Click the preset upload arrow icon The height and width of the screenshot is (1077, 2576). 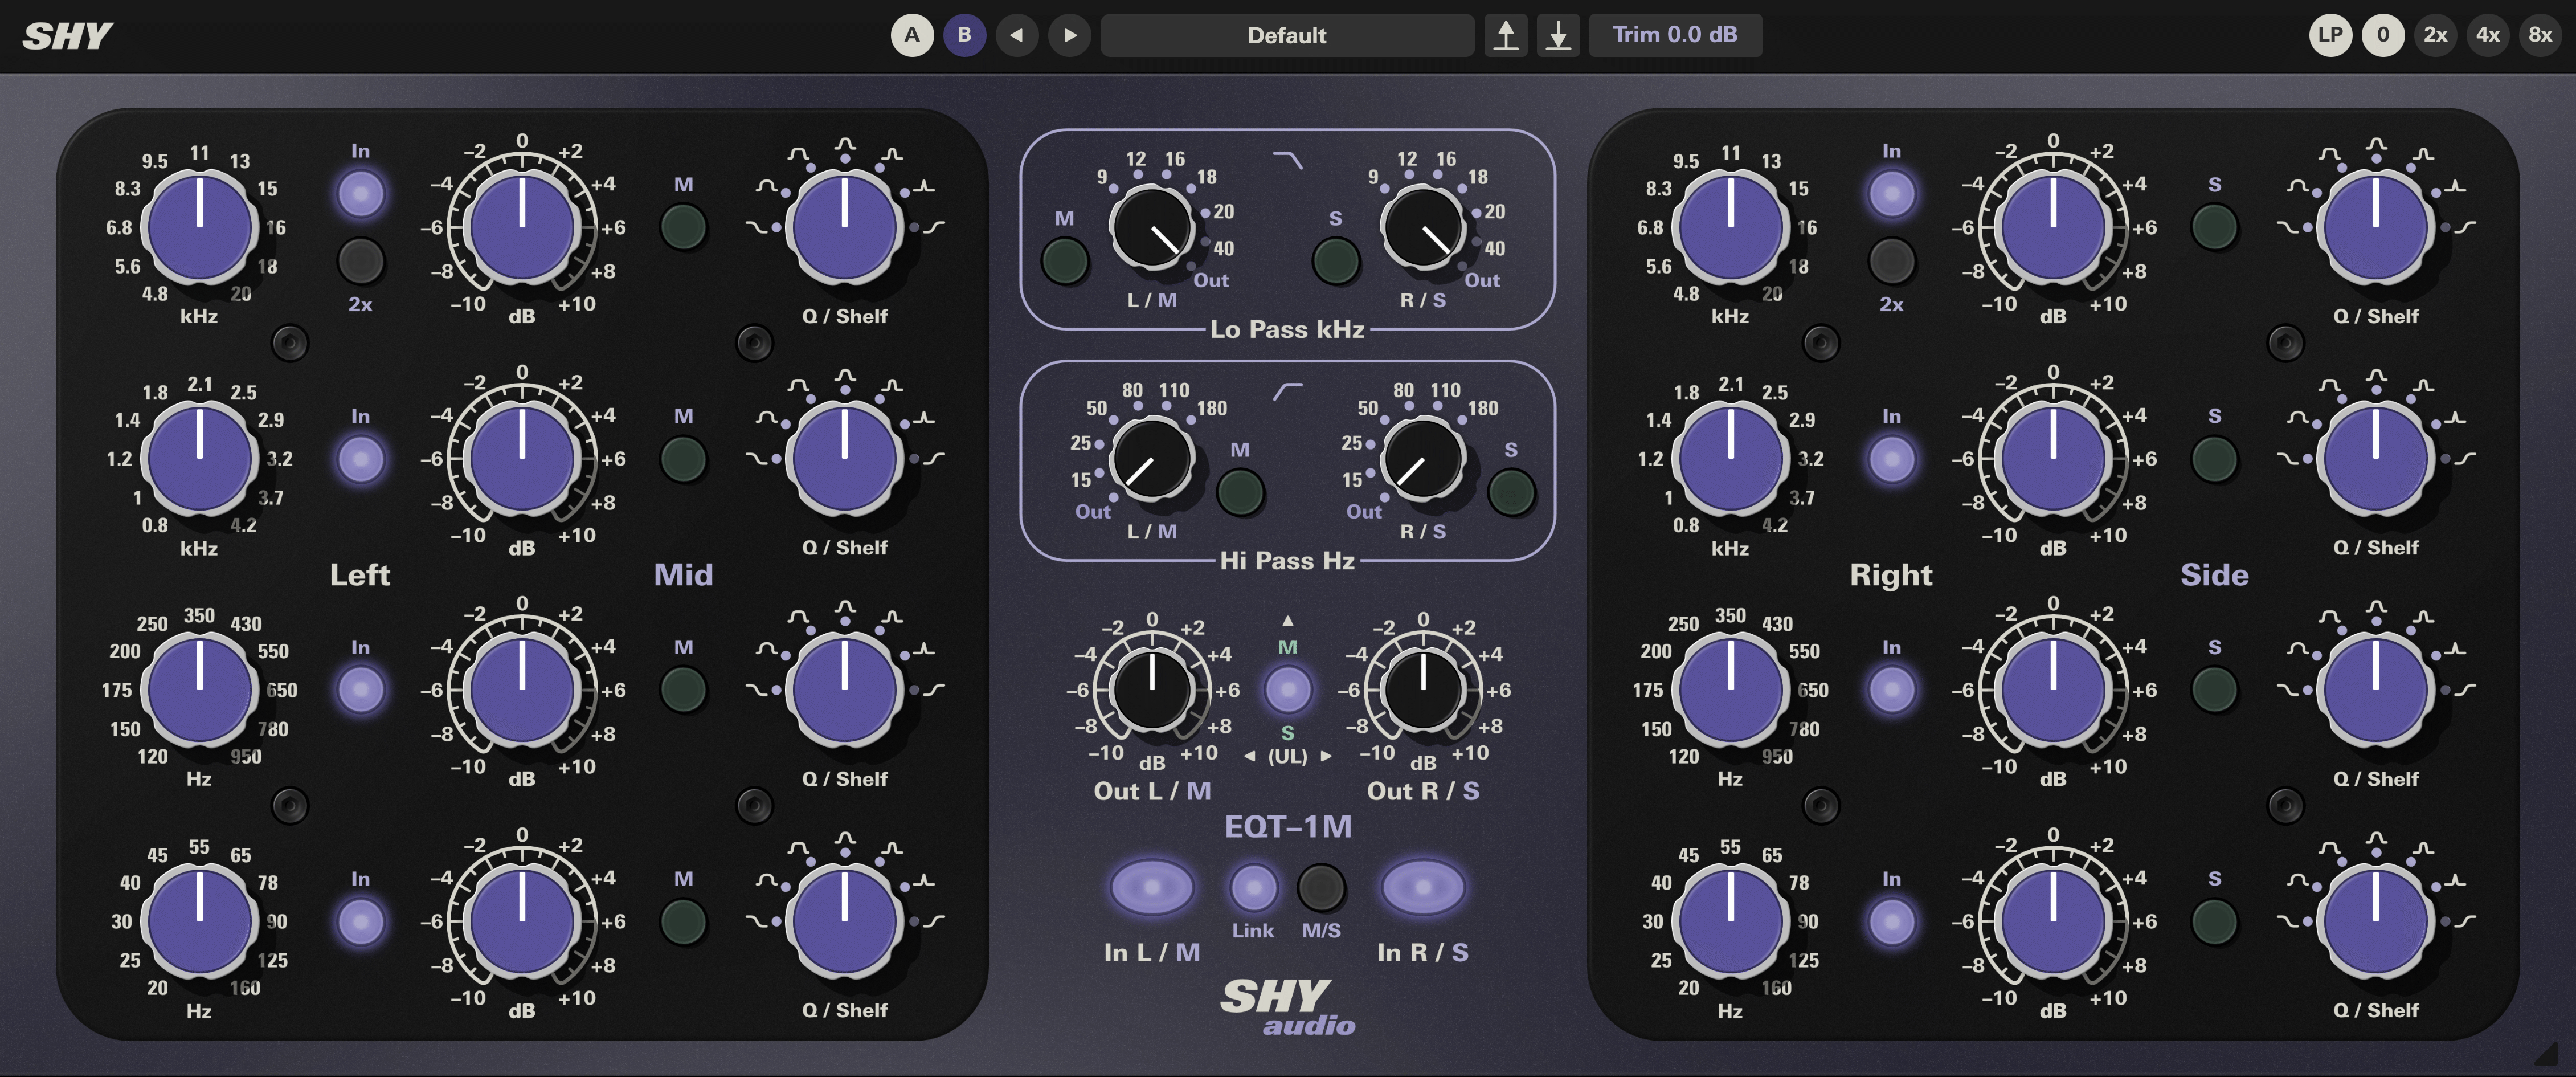(x=1505, y=35)
